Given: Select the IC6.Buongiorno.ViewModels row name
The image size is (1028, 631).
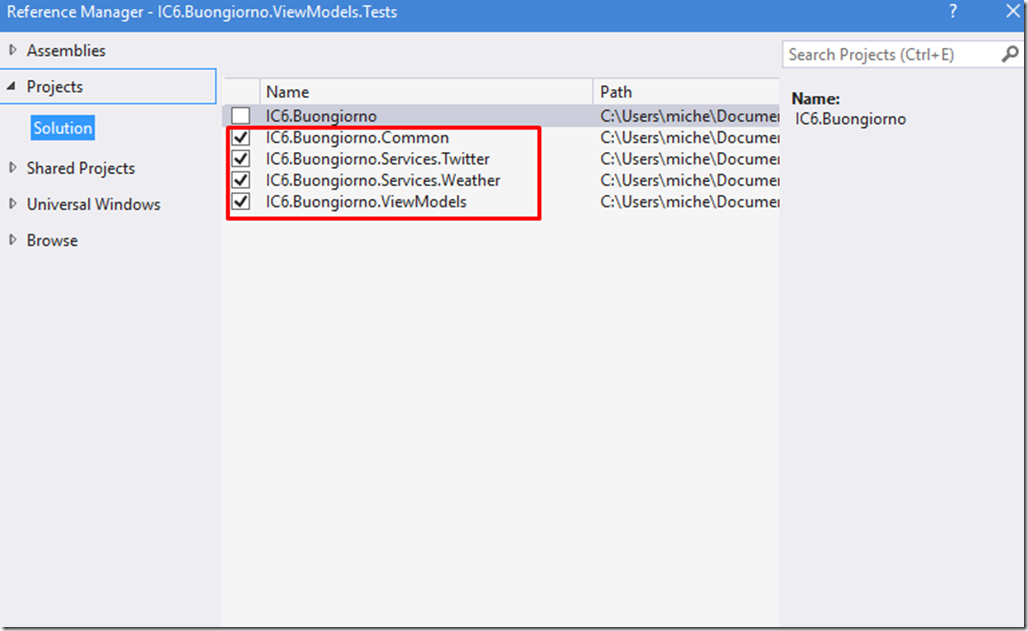Looking at the screenshot, I should (x=366, y=202).
